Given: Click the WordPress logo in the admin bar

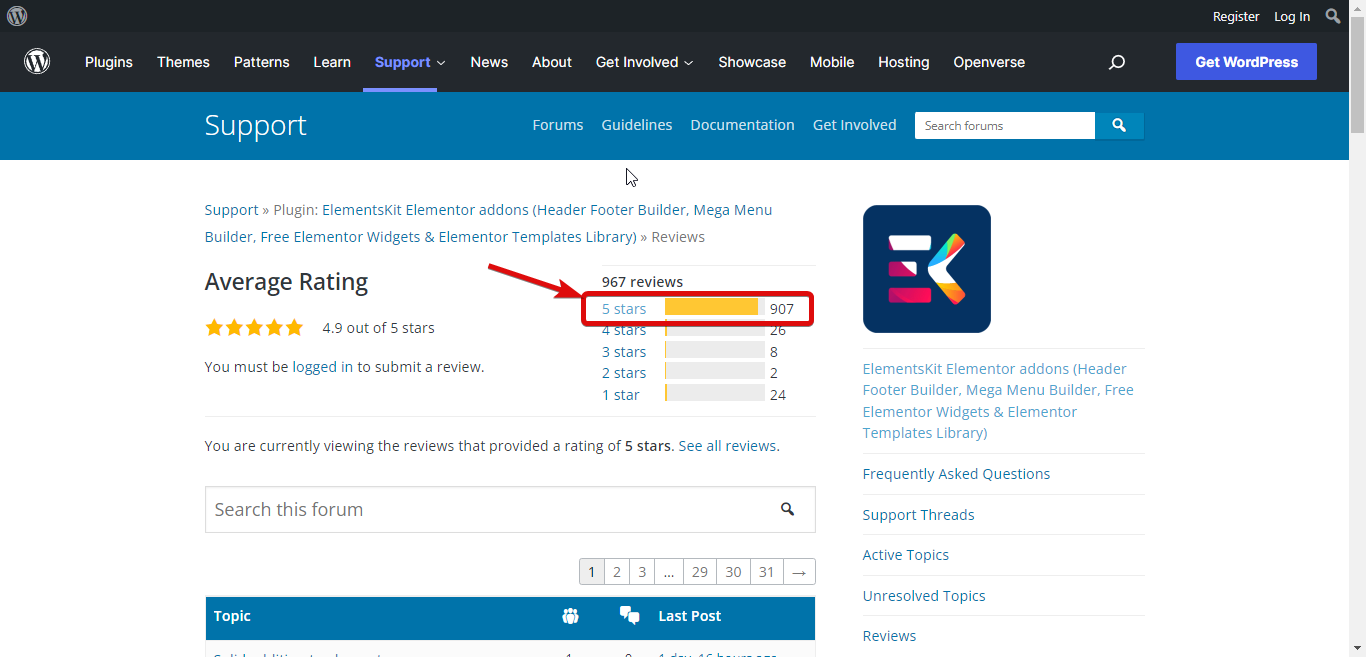Looking at the screenshot, I should point(17,16).
